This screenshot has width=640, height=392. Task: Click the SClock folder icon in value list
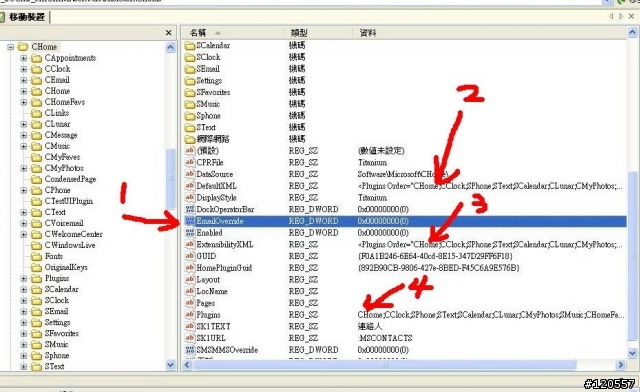click(190, 58)
